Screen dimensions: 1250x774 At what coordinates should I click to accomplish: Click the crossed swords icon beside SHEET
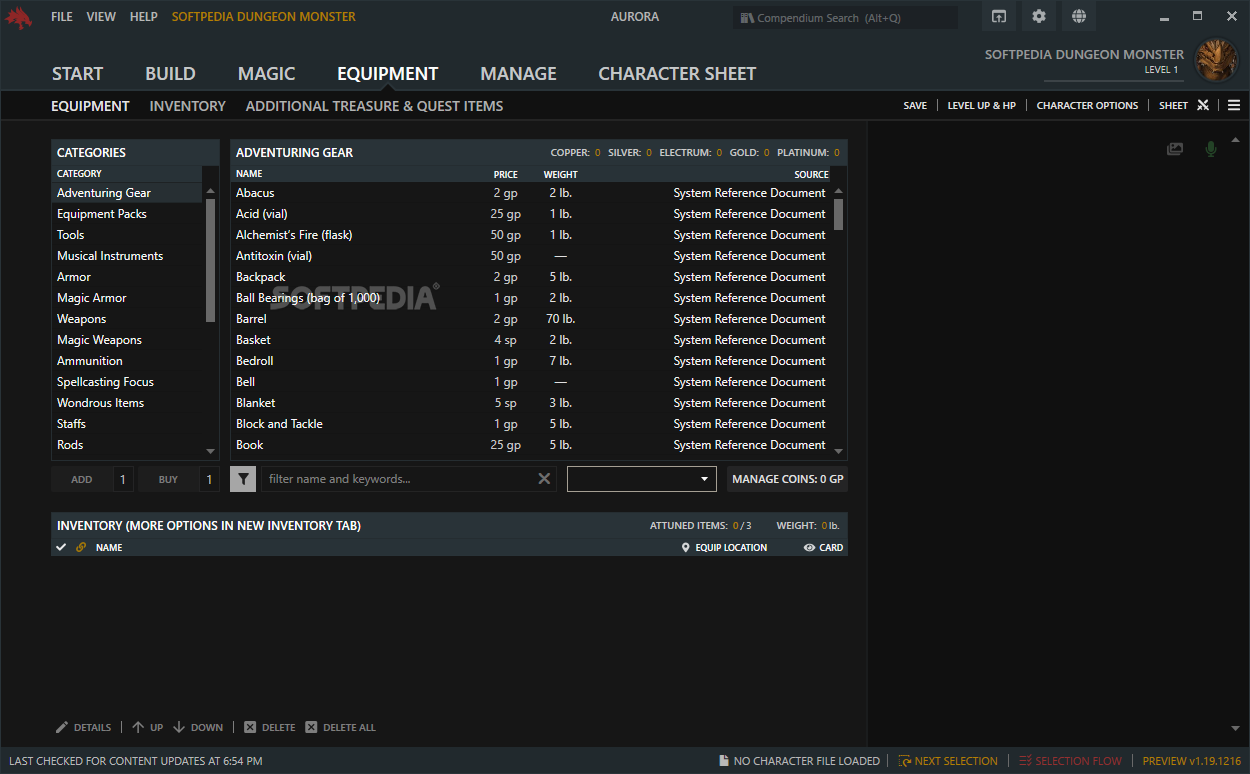pos(1203,105)
